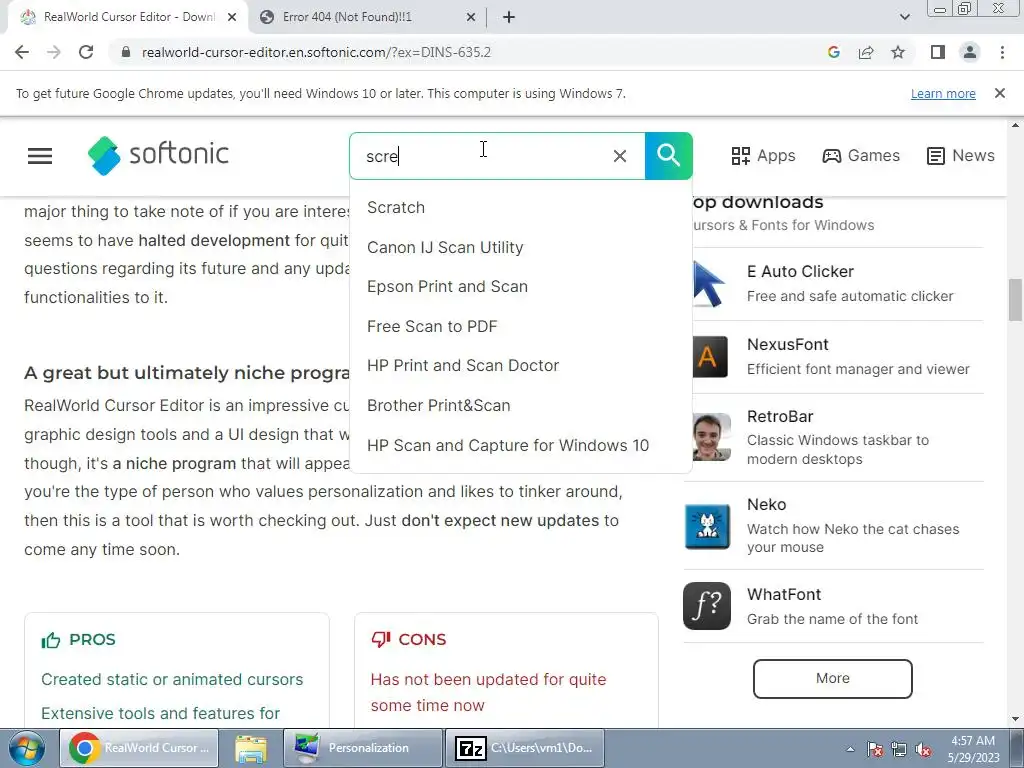Viewport: 1024px width, 768px height.
Task: Open Action Center flag icon
Action: click(875, 750)
